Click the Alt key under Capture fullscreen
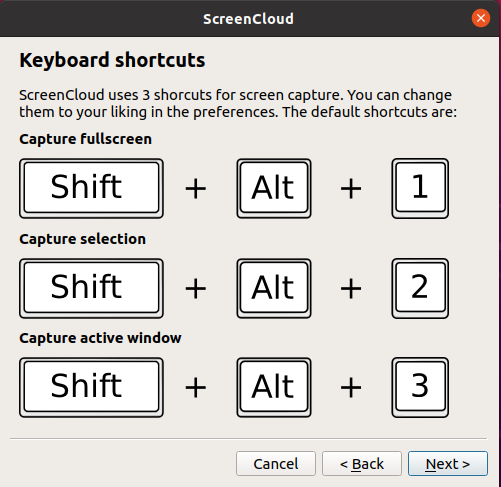 click(x=274, y=188)
